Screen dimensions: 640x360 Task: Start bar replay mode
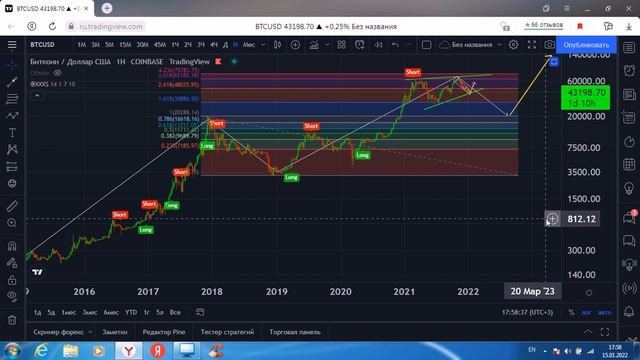tap(378, 45)
